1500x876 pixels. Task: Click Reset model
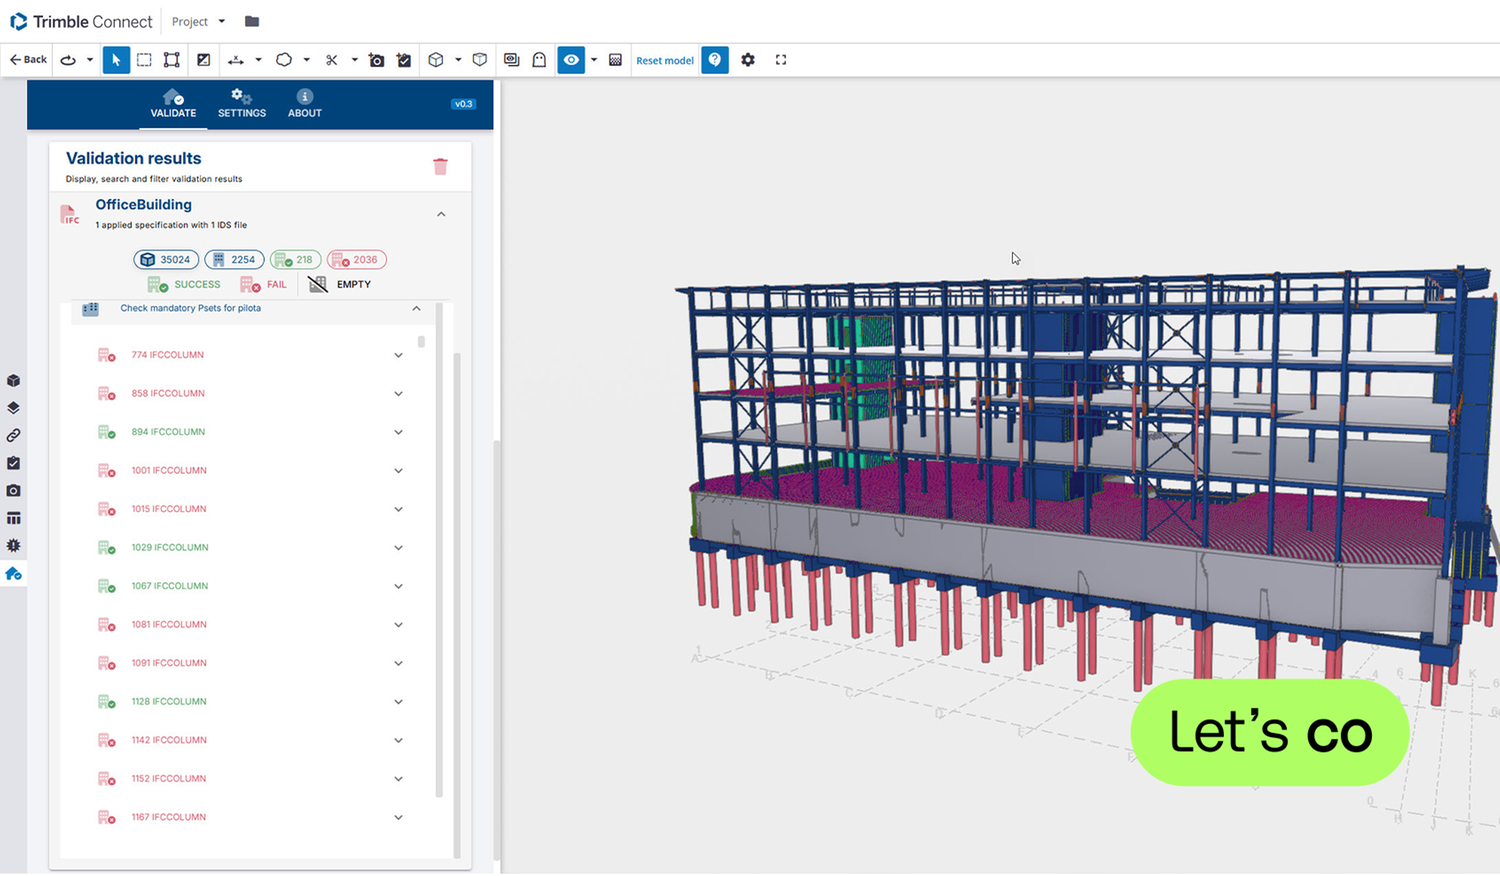coord(665,60)
